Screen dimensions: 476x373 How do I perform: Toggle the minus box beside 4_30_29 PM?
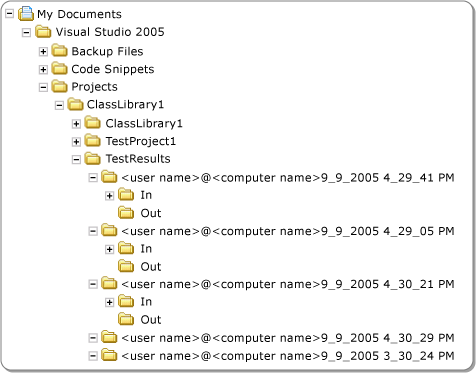point(93,338)
